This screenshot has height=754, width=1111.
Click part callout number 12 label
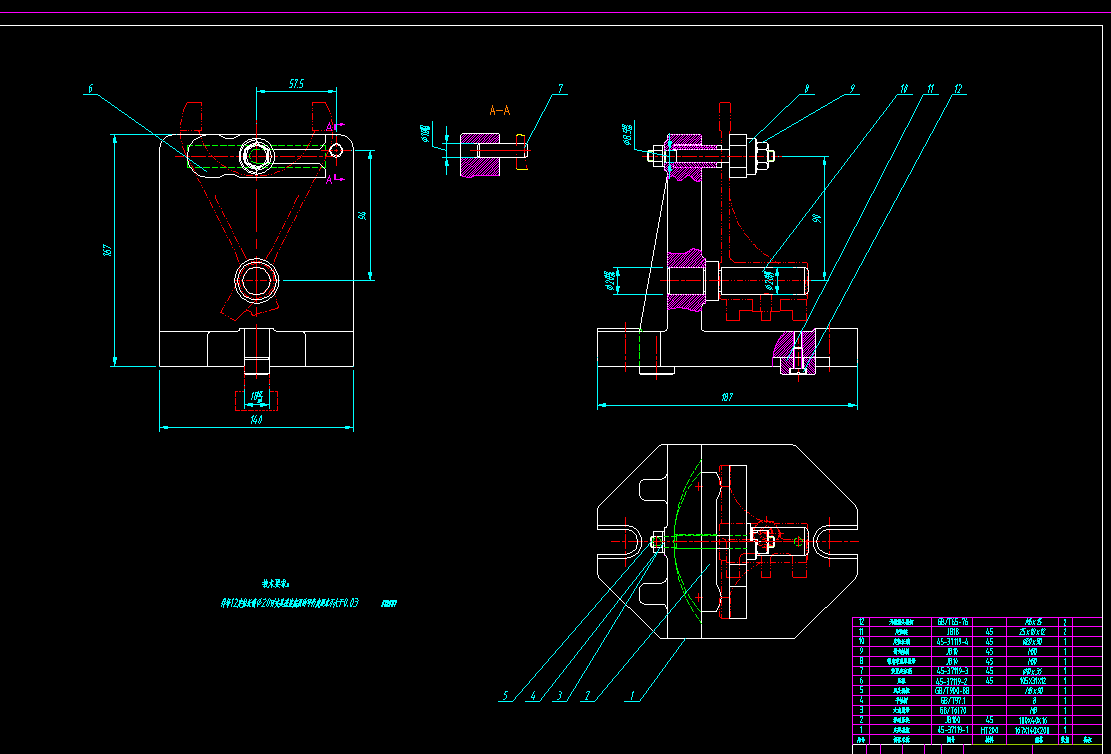(958, 89)
